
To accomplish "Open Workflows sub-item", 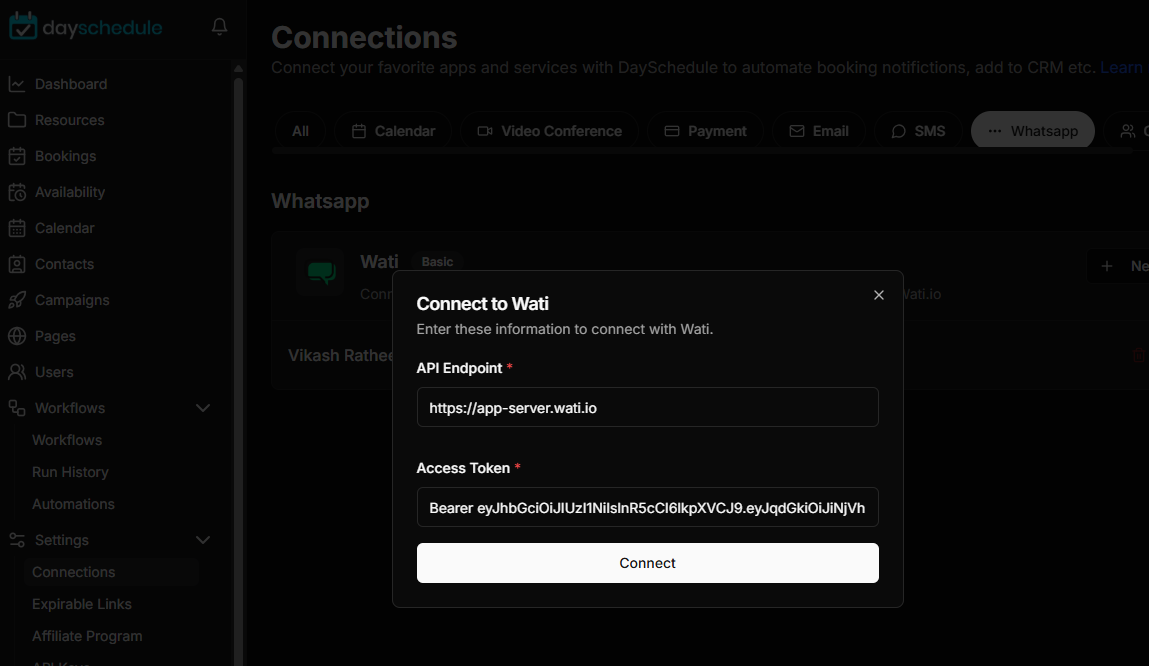I will [67, 440].
